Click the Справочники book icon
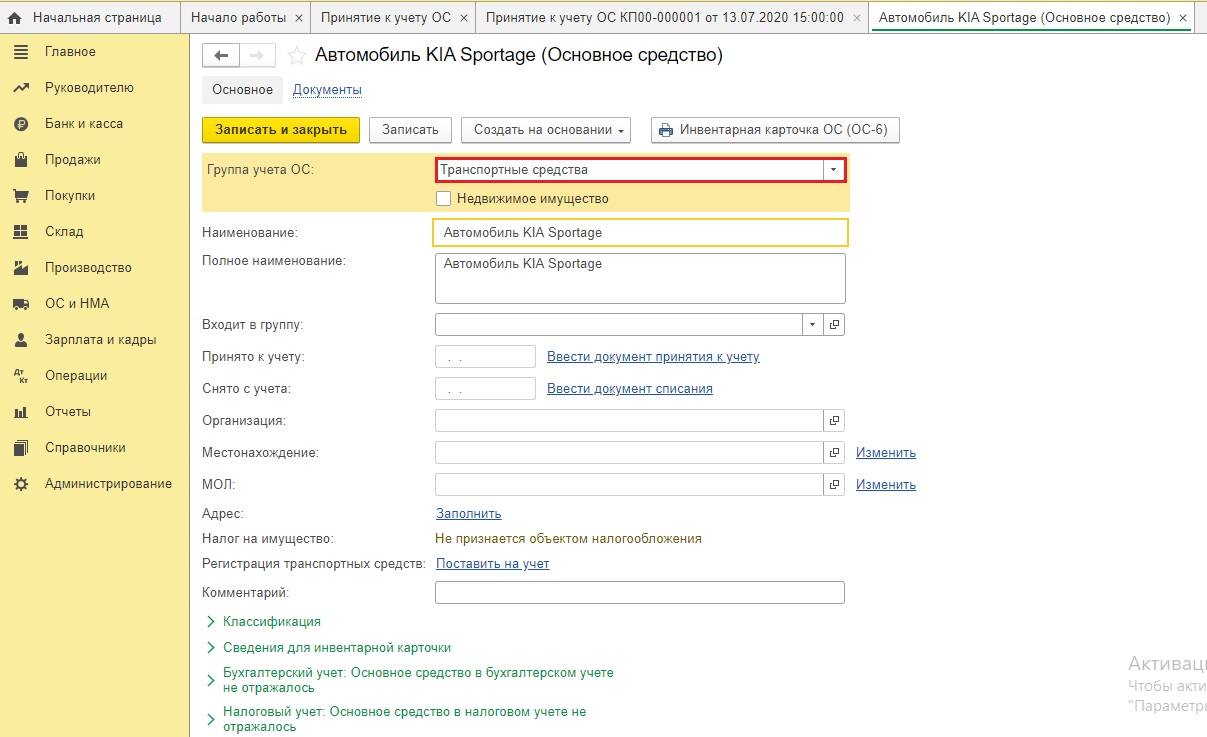The height and width of the screenshot is (737, 1207). [x=21, y=448]
